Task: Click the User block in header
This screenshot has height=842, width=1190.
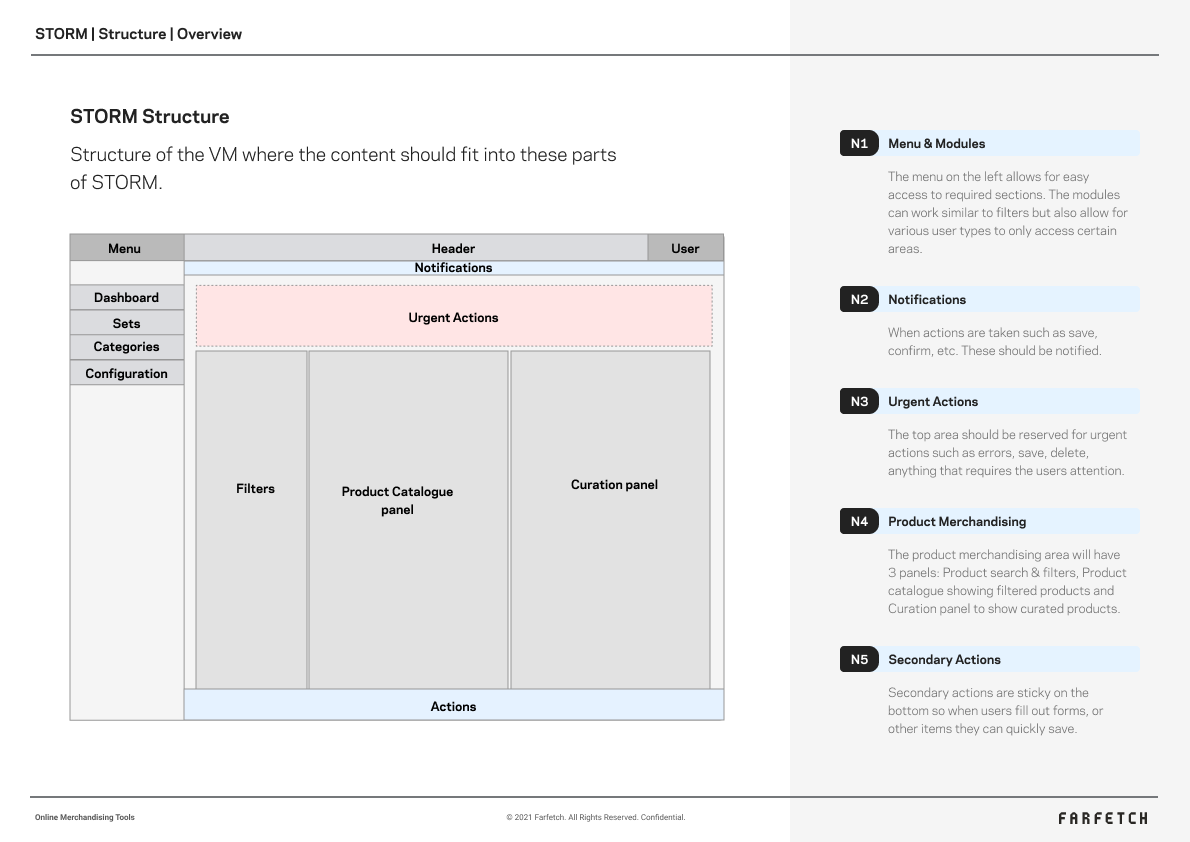Action: 685,248
